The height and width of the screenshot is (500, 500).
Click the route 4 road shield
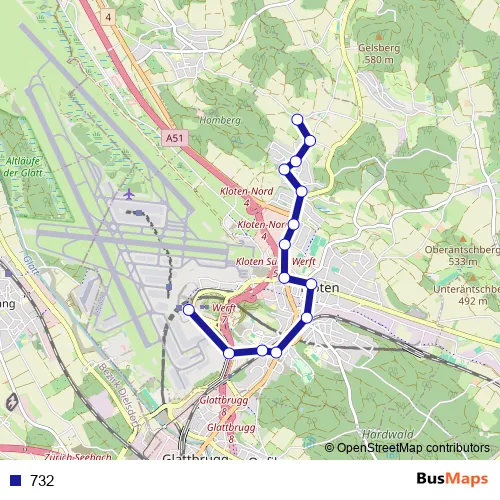coord(108,17)
